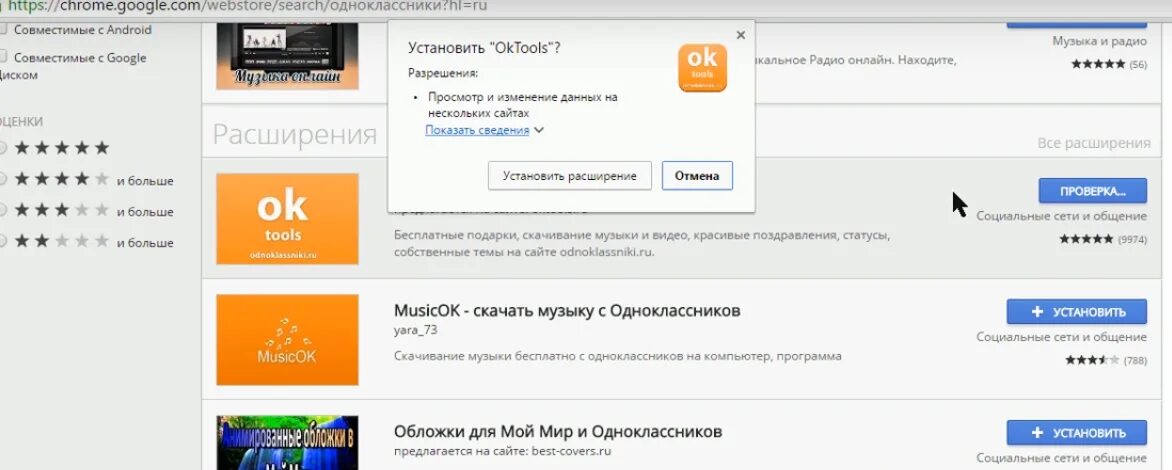
Task: Open MusicOK - скачать музыку title
Action: coord(567,310)
